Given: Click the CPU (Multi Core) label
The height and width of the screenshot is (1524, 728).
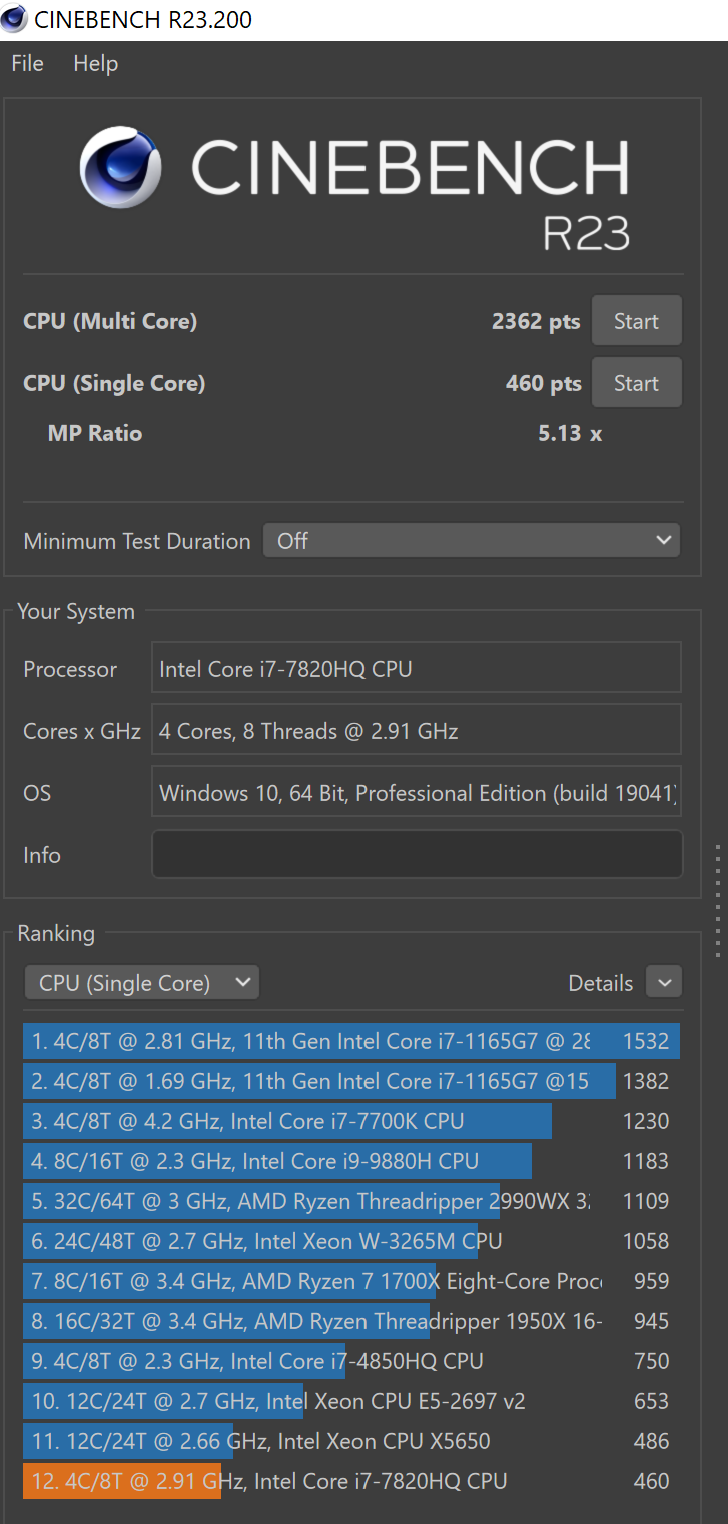Looking at the screenshot, I should (110, 322).
